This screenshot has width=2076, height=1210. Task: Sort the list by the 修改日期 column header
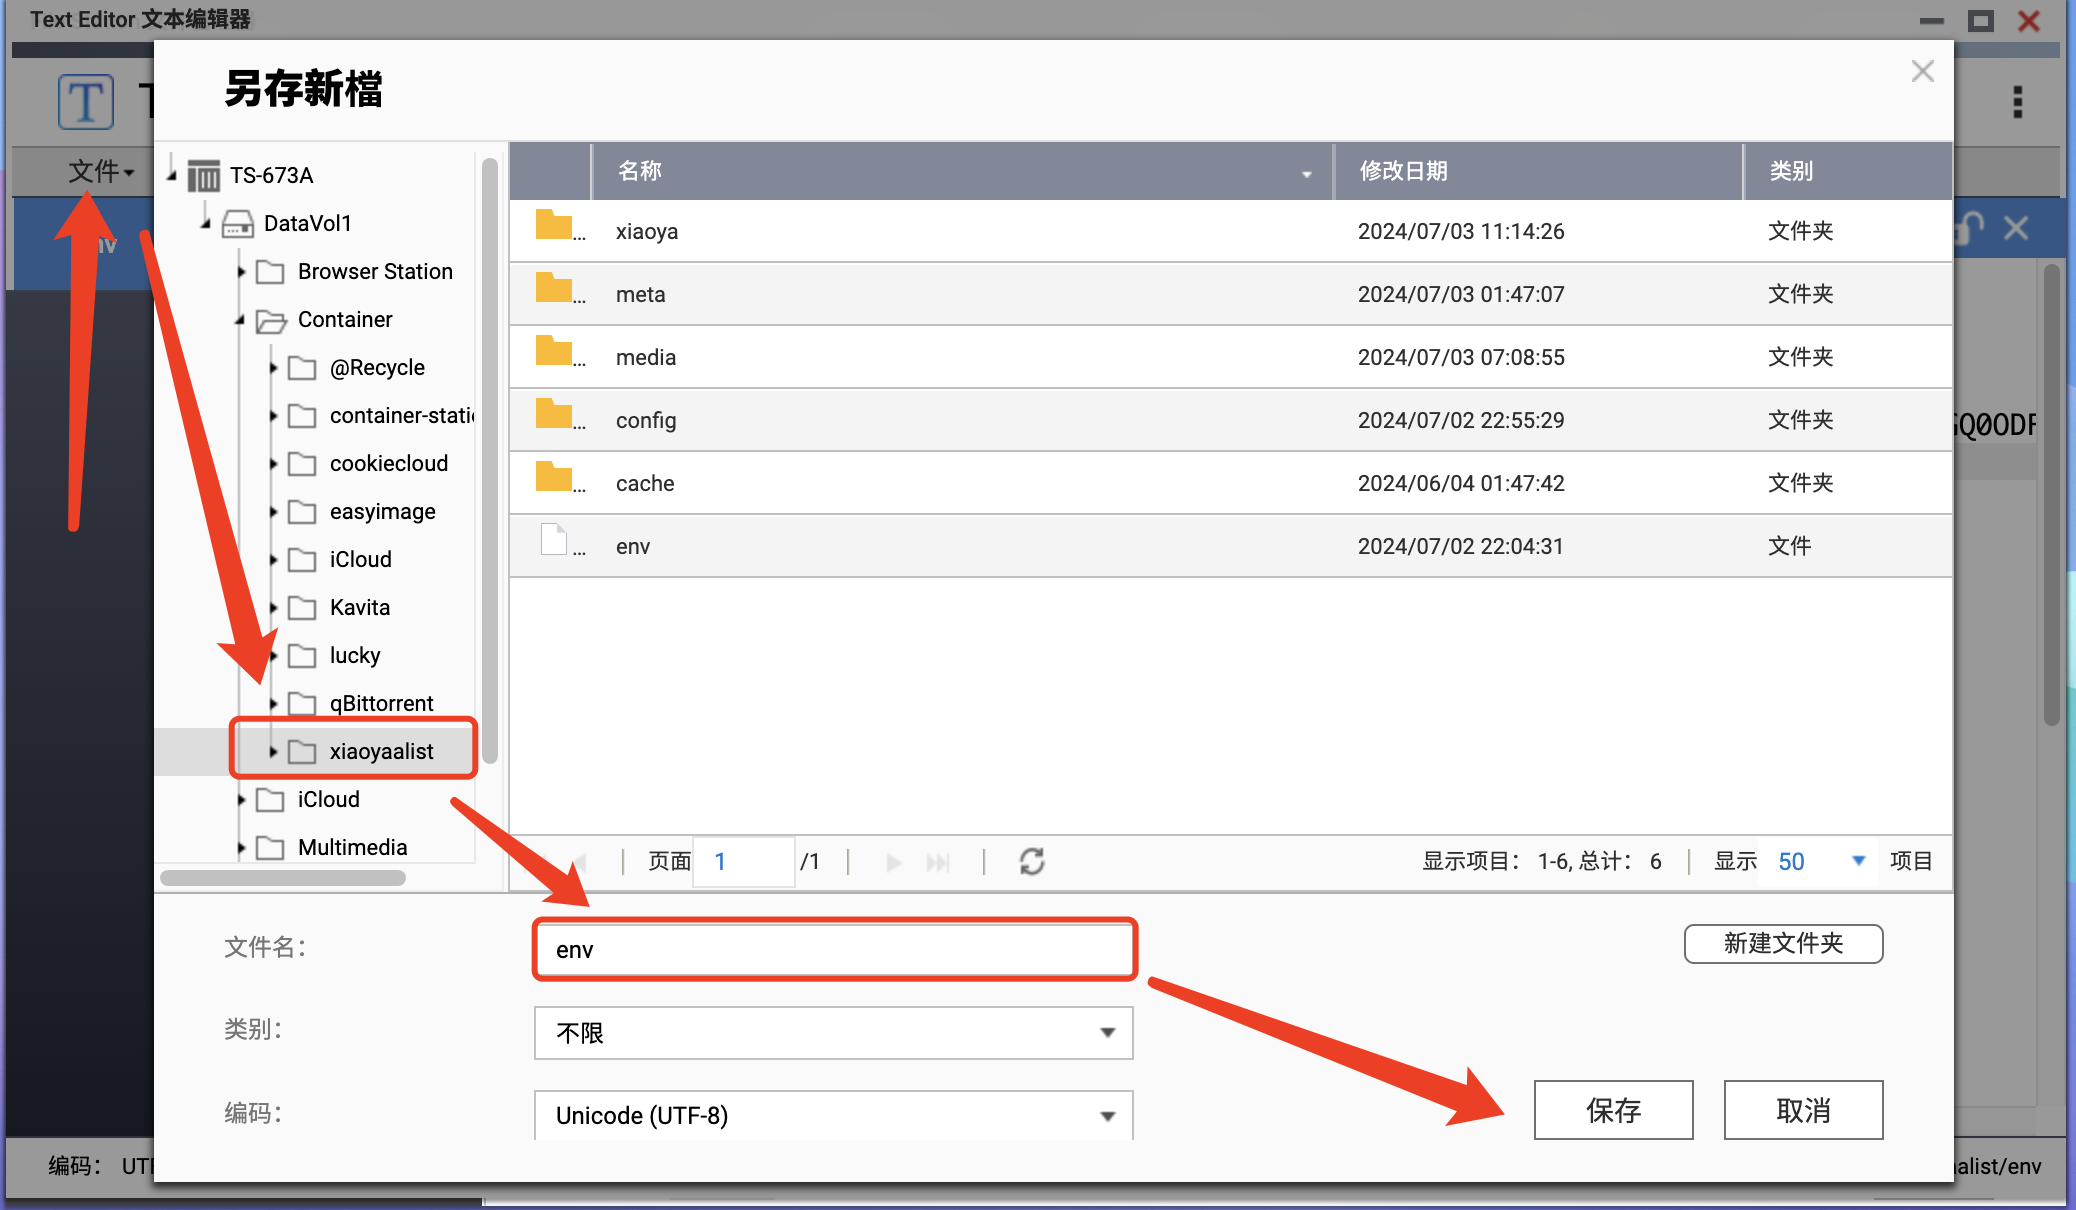tap(1403, 171)
